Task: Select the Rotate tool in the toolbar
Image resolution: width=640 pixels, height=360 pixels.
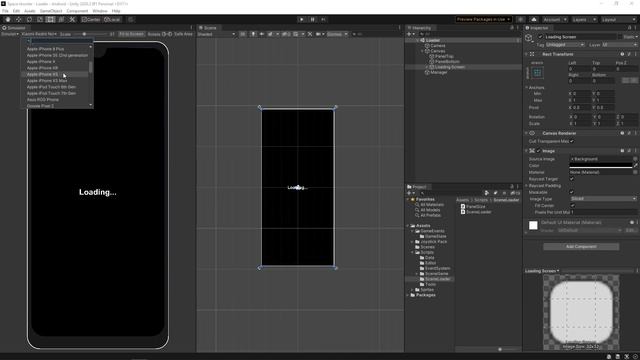Action: (29, 20)
